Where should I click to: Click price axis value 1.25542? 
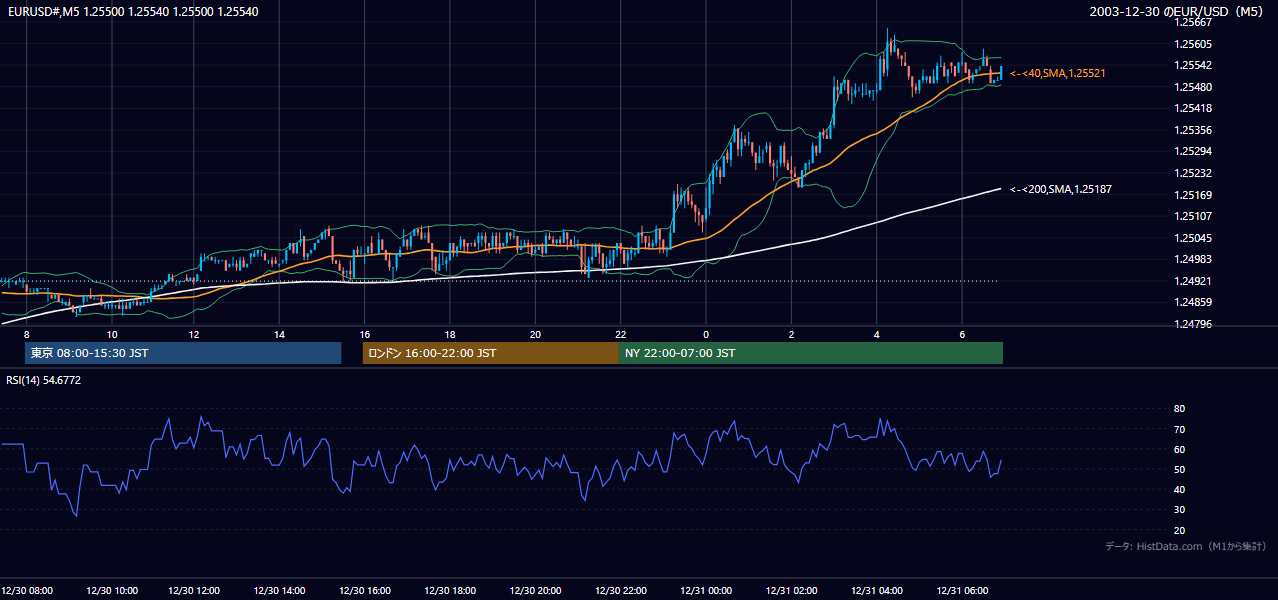click(x=1193, y=65)
